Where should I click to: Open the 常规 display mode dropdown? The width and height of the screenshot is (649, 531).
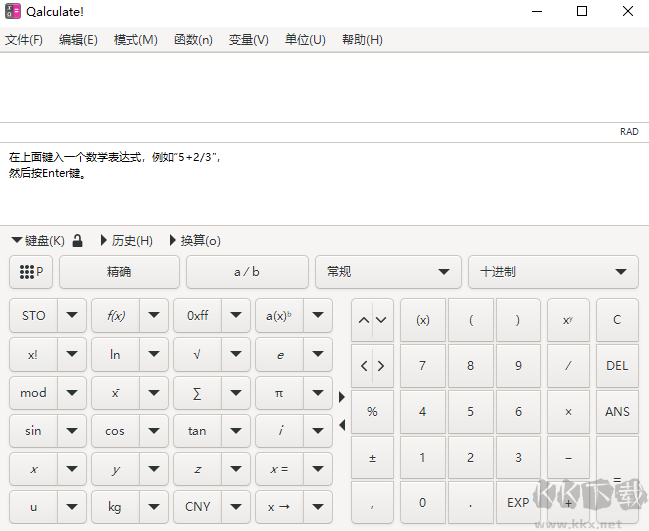tap(388, 272)
